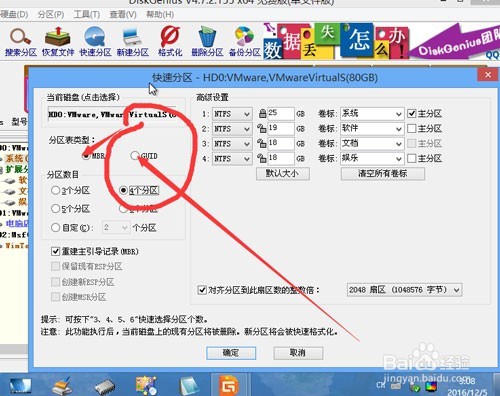Toggle the lock icon beside partition 4 size
The image size is (500, 396).
262,158
